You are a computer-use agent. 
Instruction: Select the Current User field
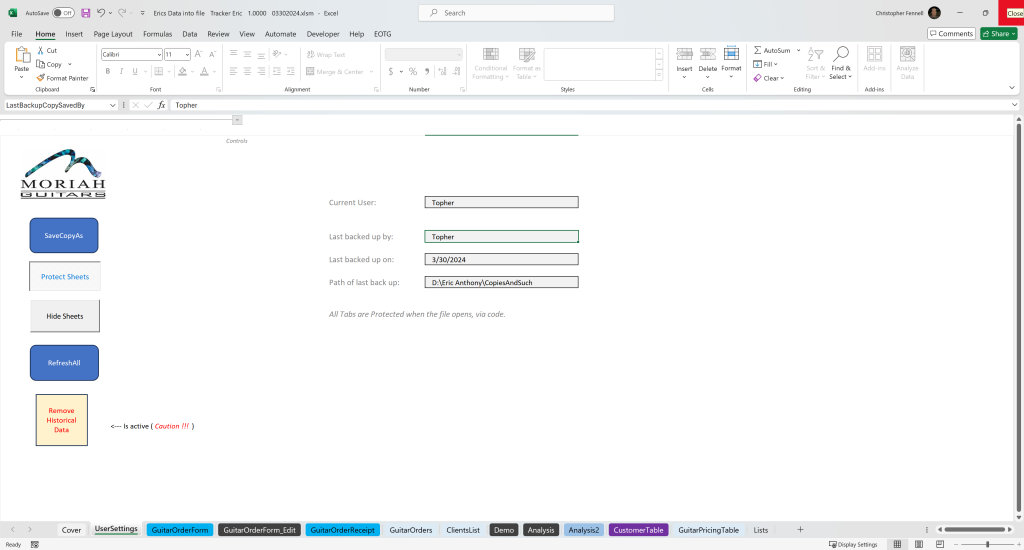pyautogui.click(x=502, y=202)
